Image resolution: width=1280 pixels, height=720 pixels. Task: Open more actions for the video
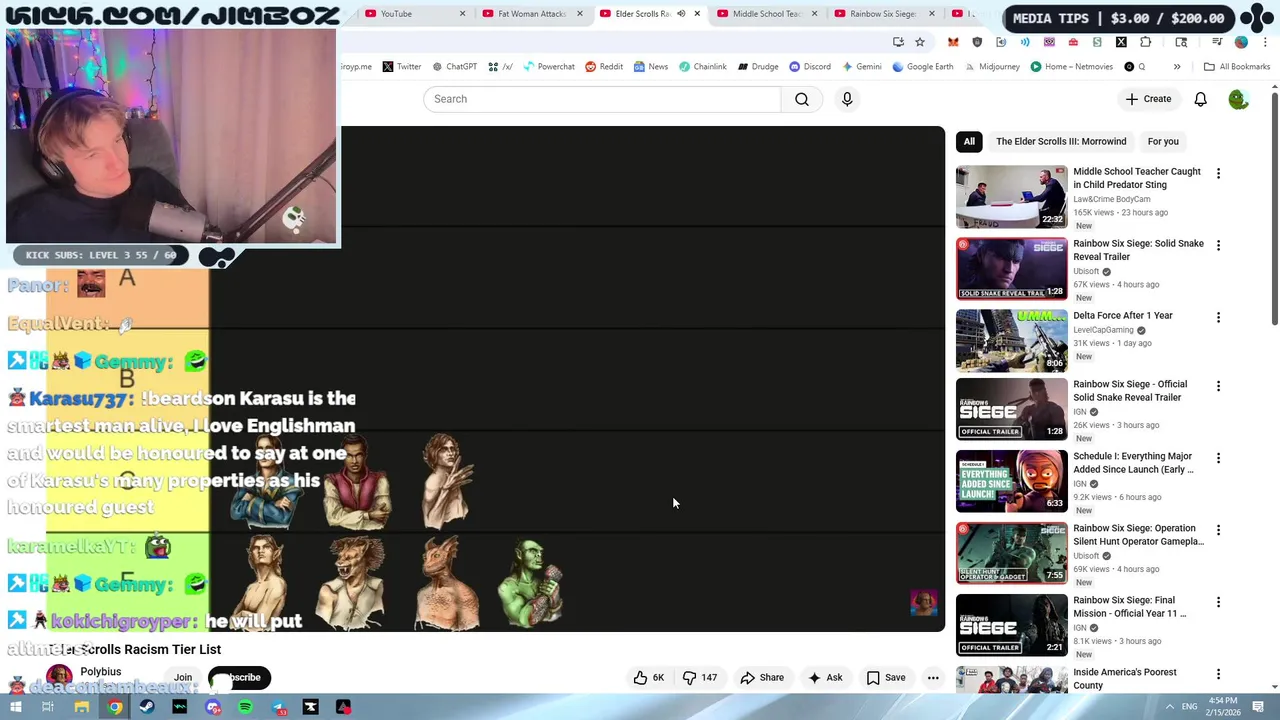click(x=933, y=677)
